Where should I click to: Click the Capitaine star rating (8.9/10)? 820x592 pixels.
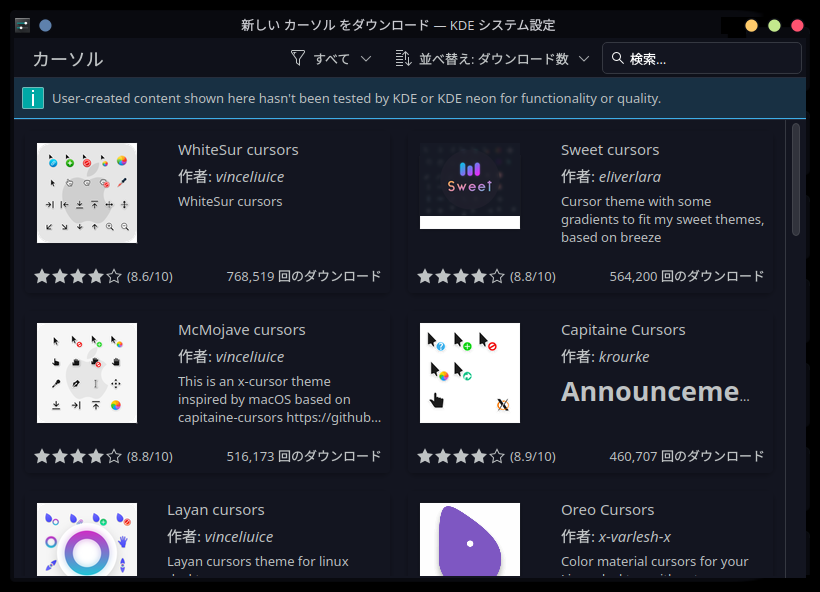(x=486, y=456)
